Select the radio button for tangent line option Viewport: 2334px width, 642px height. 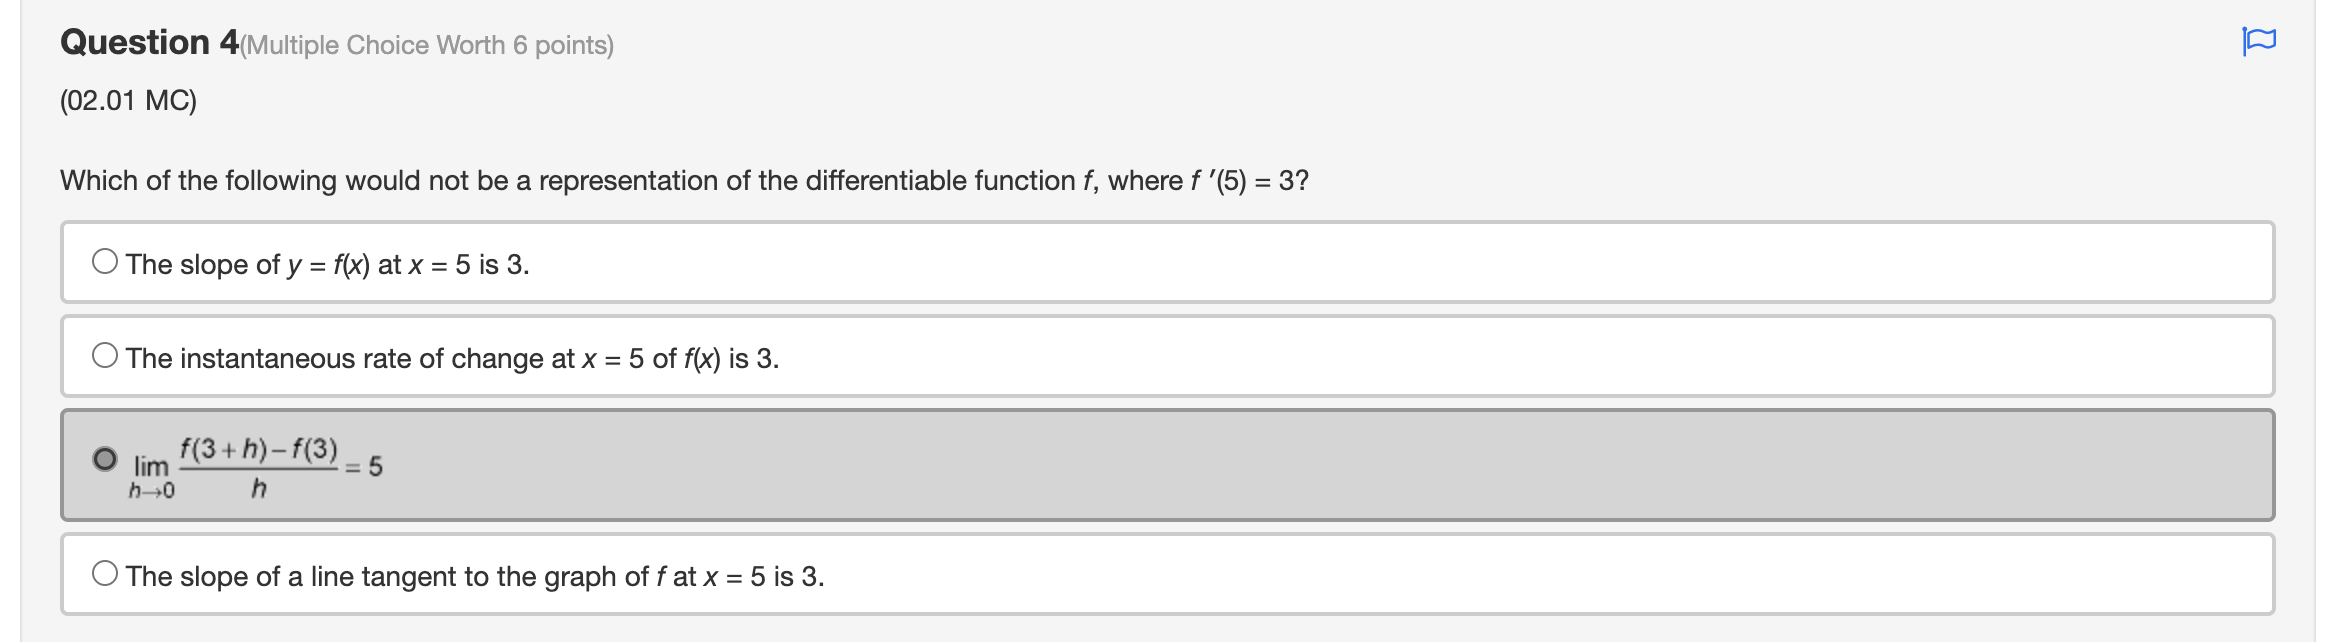pyautogui.click(x=103, y=573)
